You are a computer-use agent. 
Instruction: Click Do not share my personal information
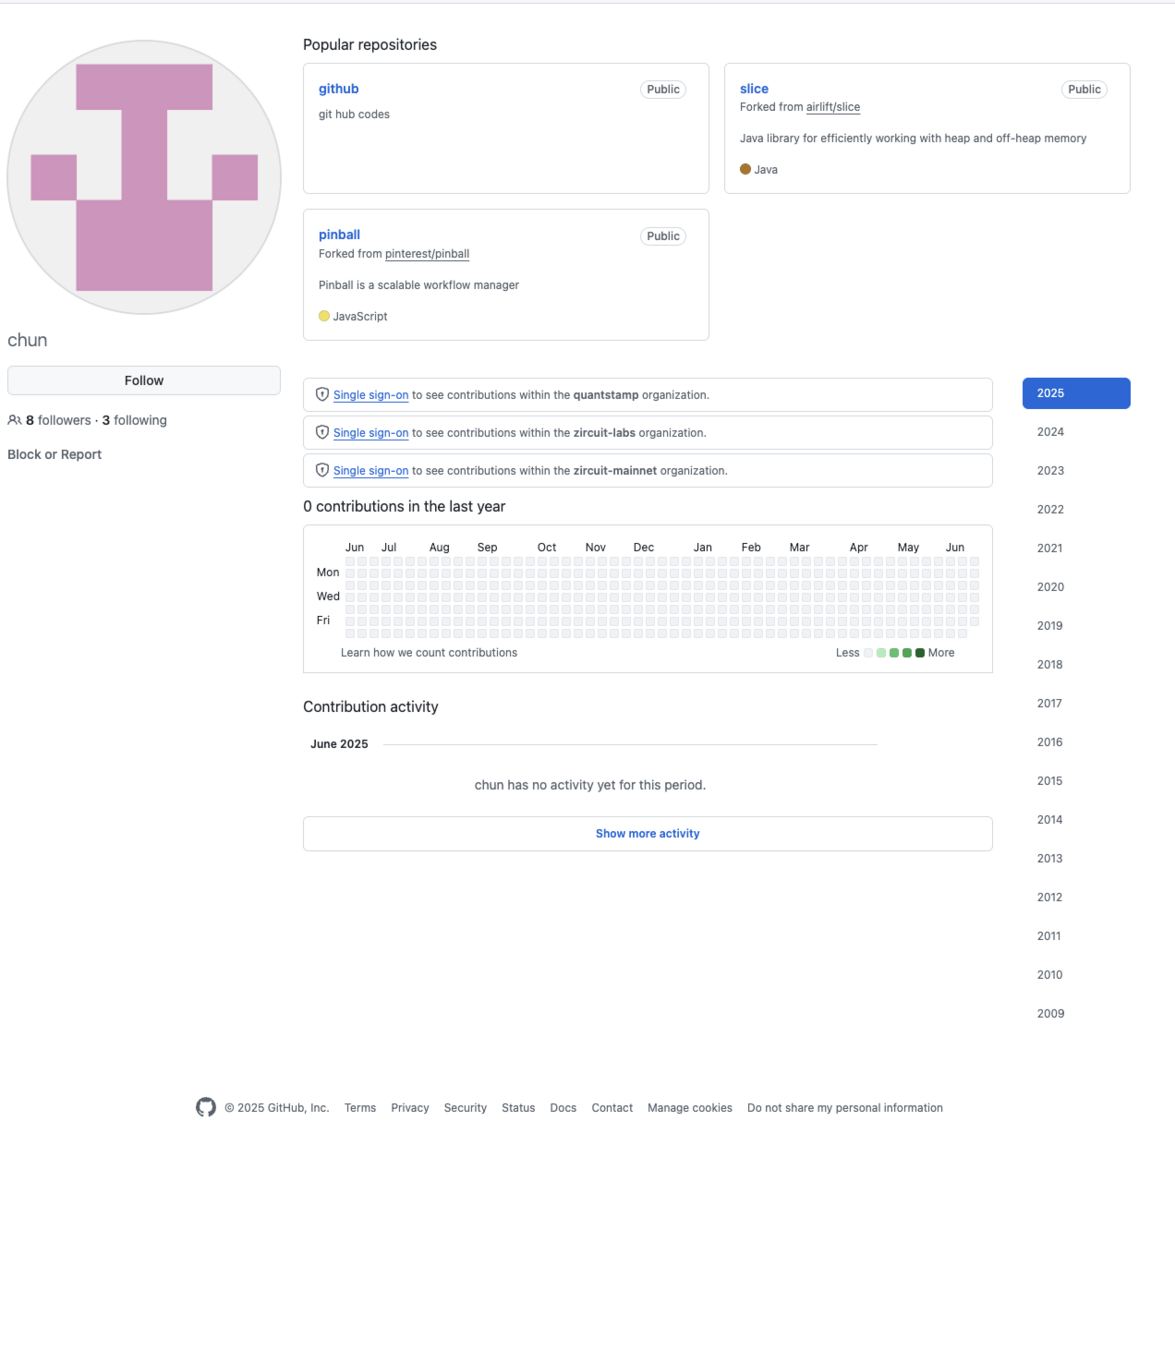pos(845,1108)
